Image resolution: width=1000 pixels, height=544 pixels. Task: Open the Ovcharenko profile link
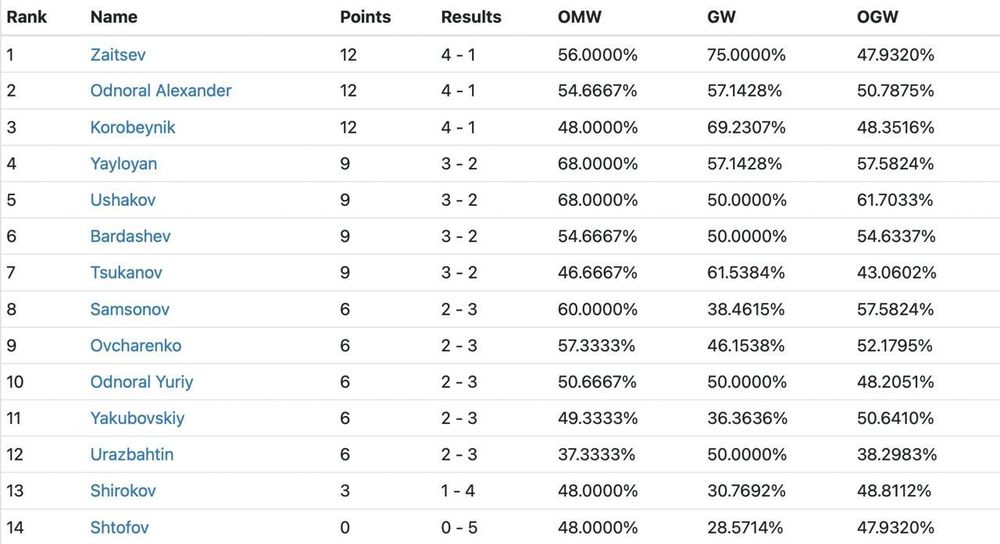click(x=136, y=346)
